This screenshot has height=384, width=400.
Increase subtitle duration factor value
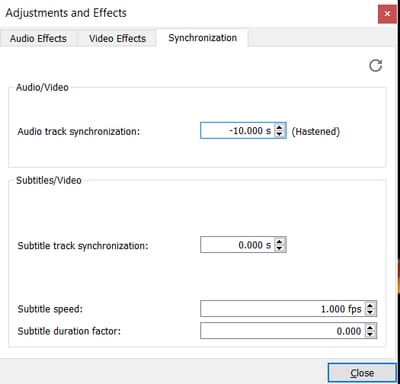coord(370,327)
